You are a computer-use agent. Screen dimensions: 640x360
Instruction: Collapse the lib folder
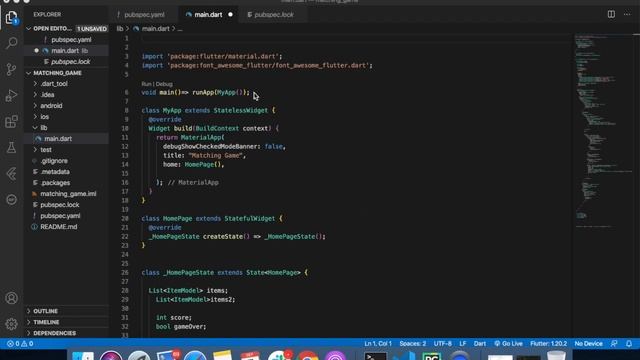[x=44, y=128]
